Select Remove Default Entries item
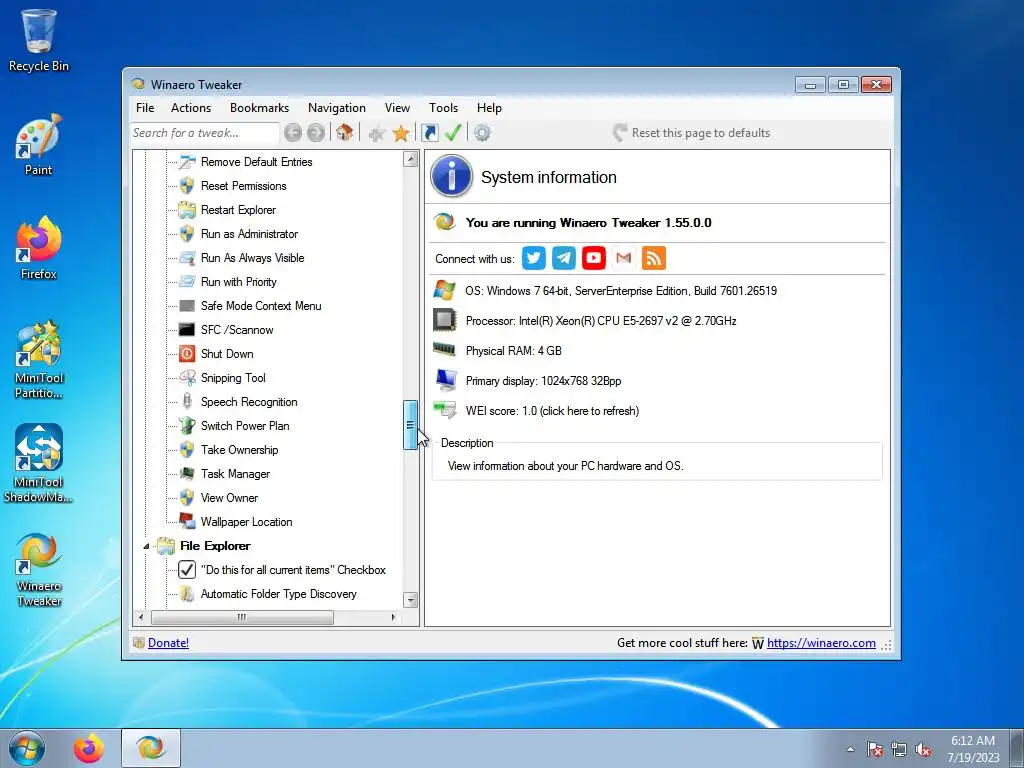This screenshot has height=768, width=1024. 257,161
